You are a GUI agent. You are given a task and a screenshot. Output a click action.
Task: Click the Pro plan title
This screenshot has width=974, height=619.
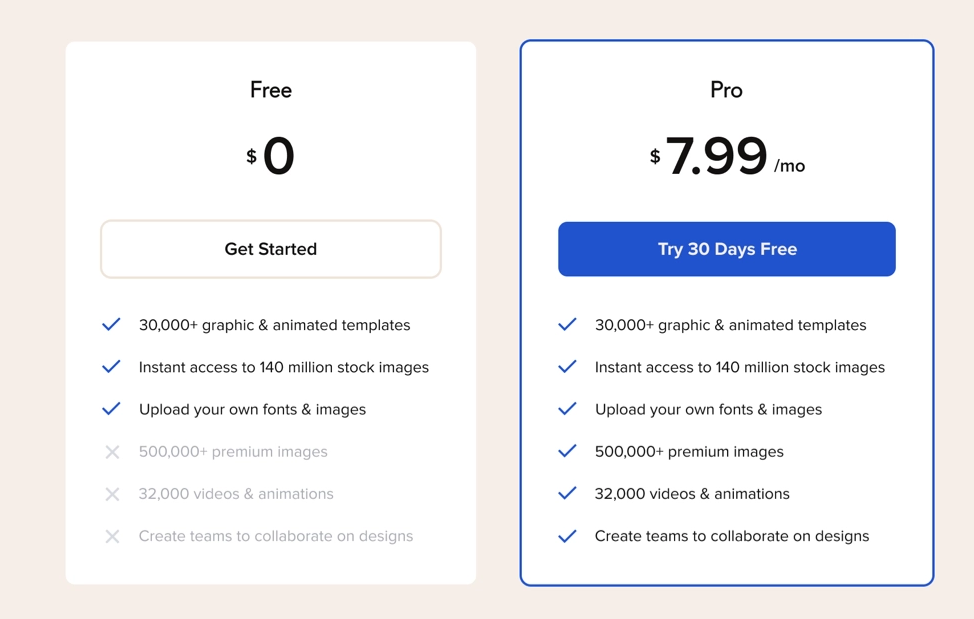[x=726, y=90]
